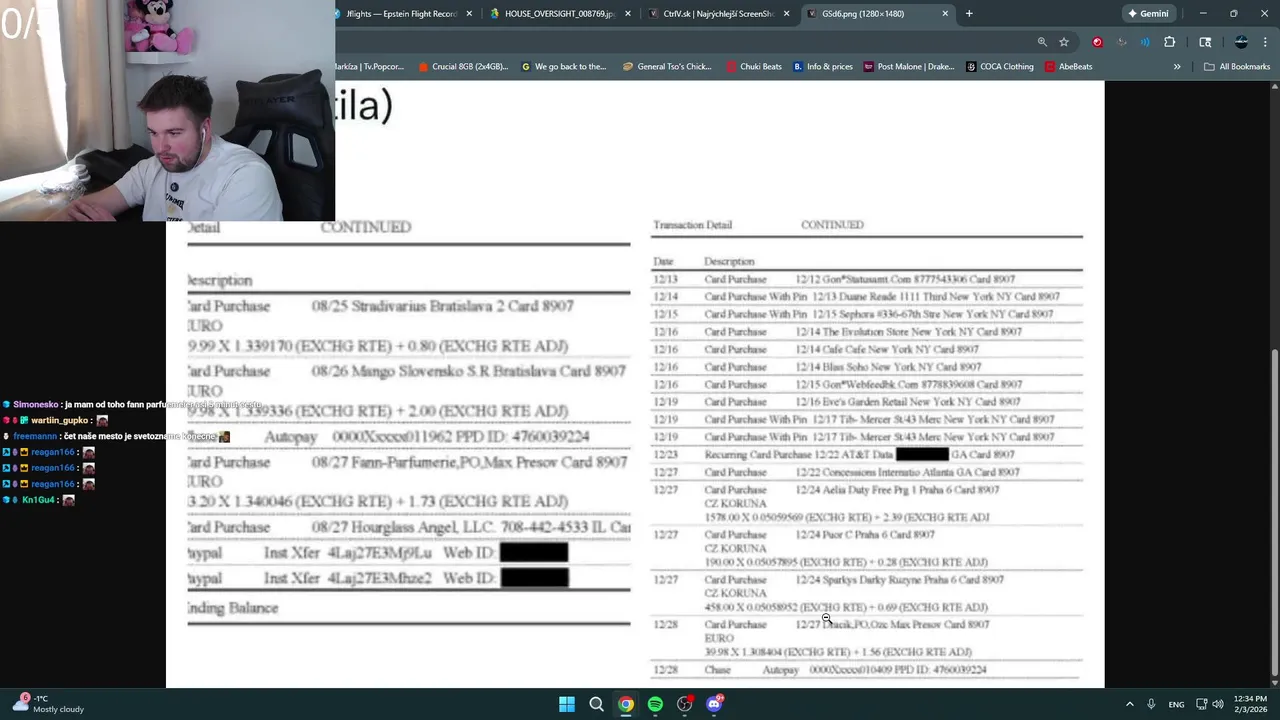Viewport: 1280px width, 720px height.
Task: Click 'Fann-Parfumerie,PO,Max Presov' transaction line
Action: (x=468, y=462)
